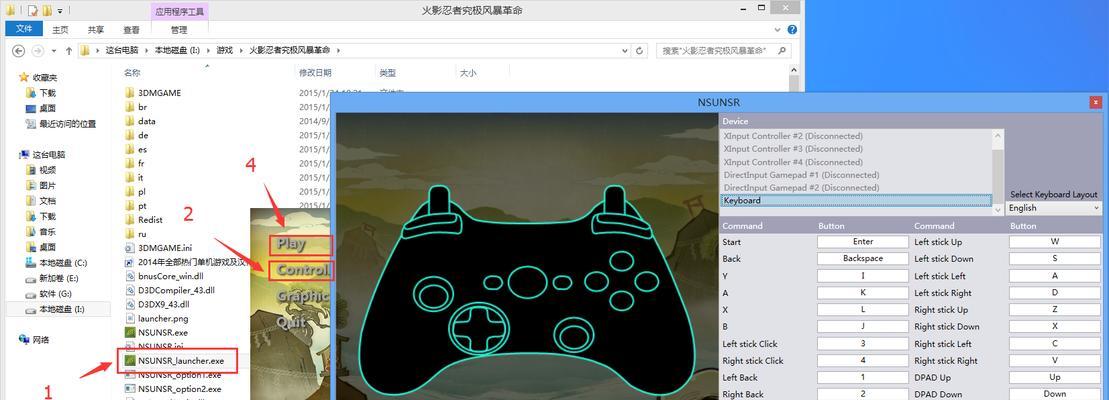Click the New Folder quick access icon
The image size is (1109, 400).
pos(45,11)
